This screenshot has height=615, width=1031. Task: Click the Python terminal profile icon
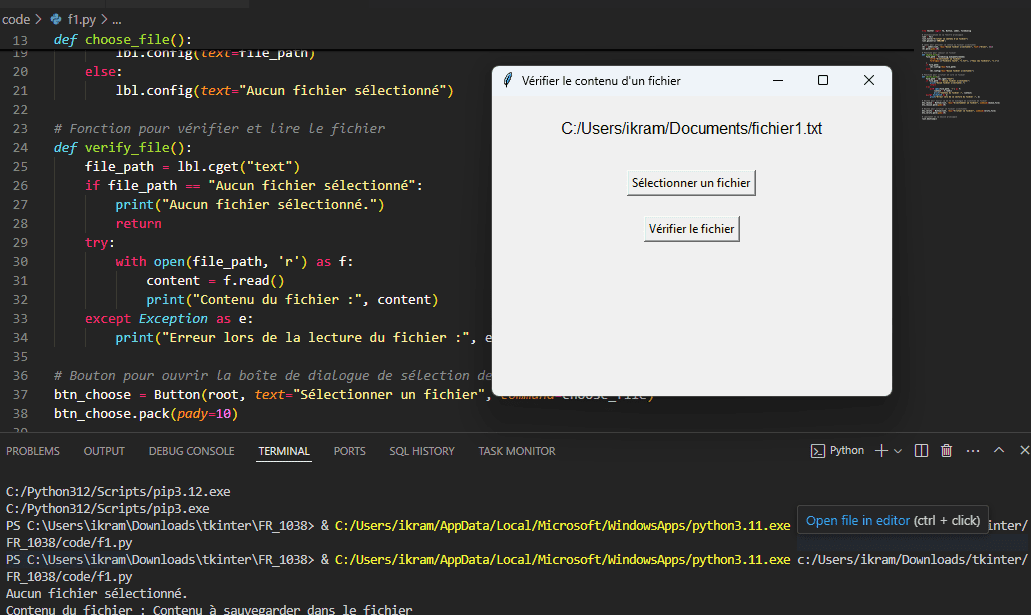tap(817, 451)
